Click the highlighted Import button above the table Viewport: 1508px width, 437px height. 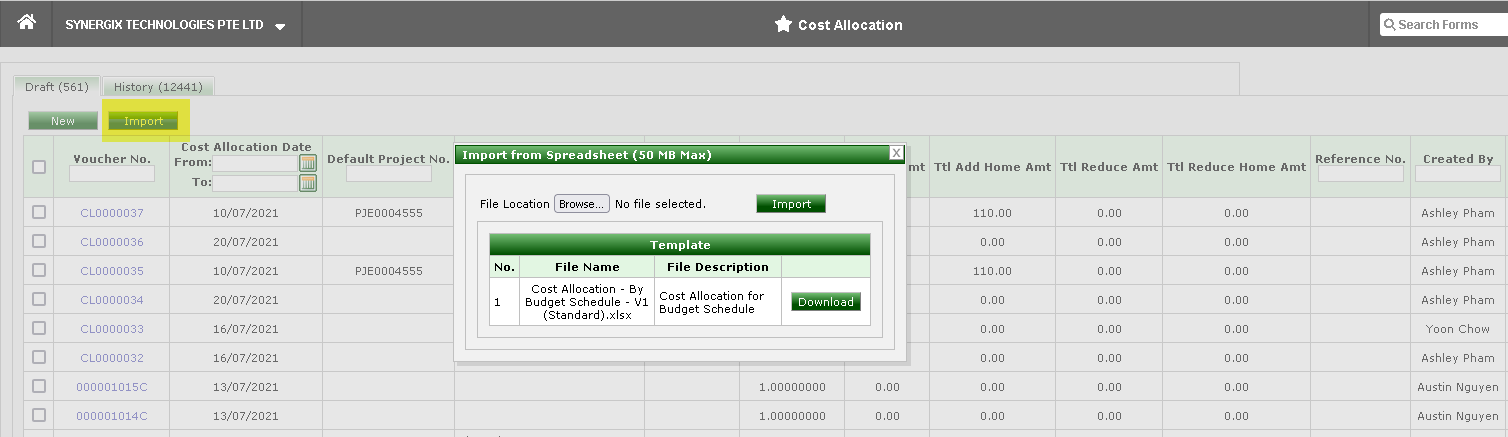144,121
